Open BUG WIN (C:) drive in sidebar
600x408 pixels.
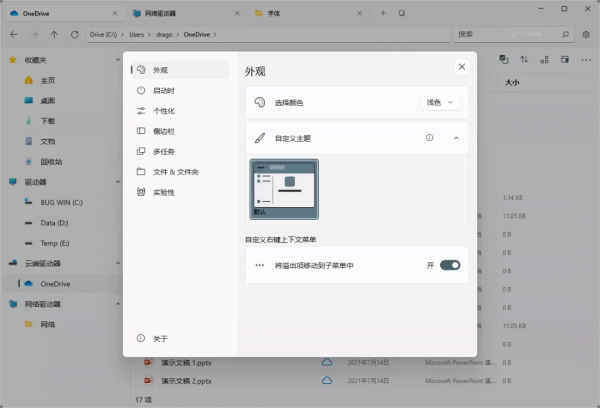tap(61, 202)
